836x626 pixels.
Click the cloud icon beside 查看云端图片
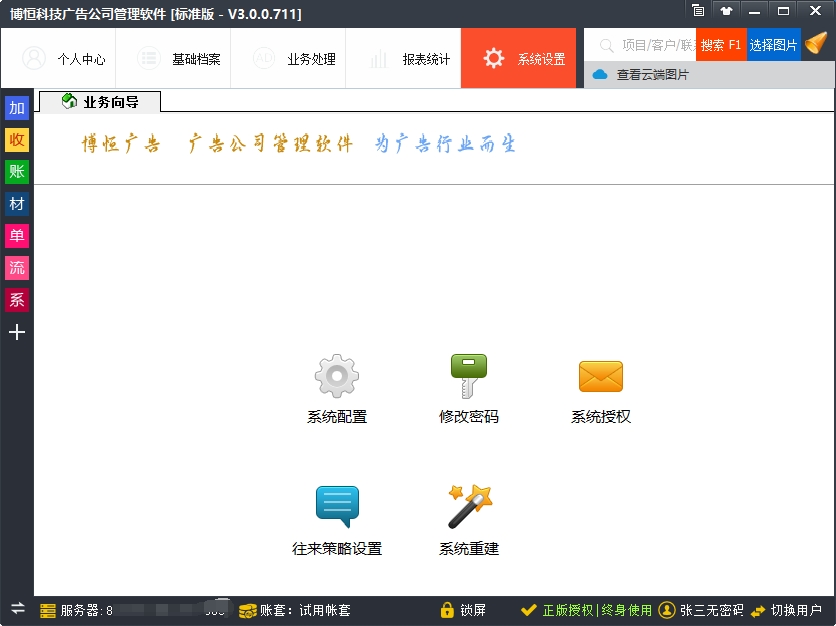click(x=600, y=75)
